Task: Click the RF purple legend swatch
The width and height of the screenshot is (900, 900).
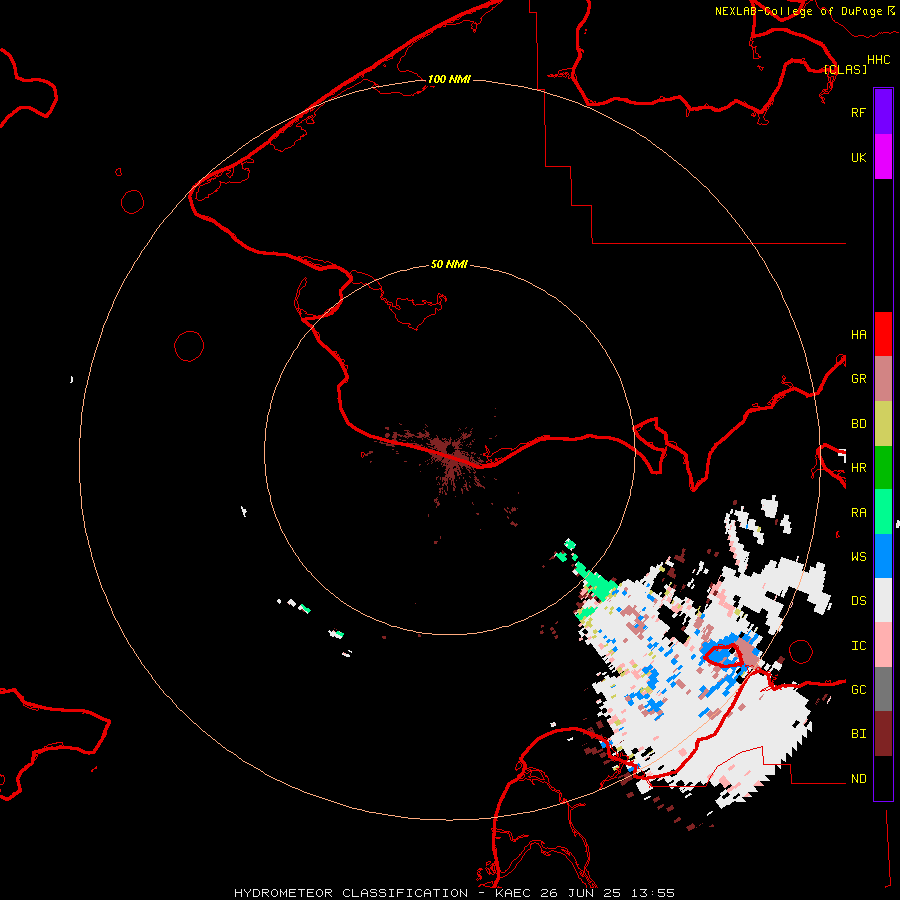Action: pyautogui.click(x=883, y=112)
